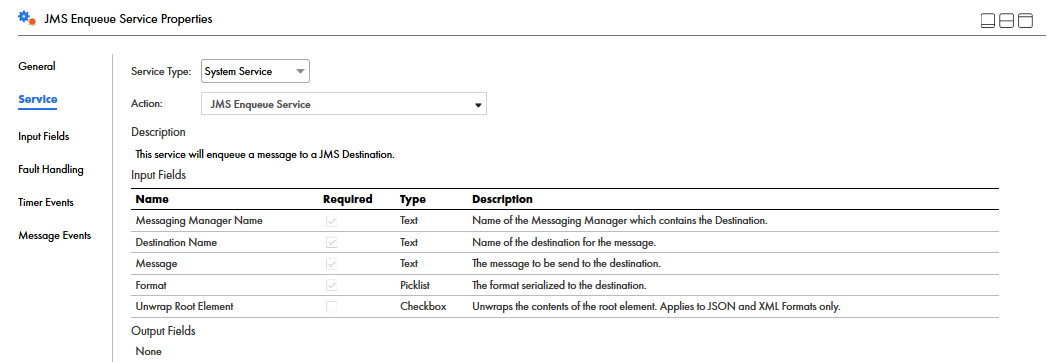Open the Service Type dropdown
Screen dimensions: 1047x362
255,71
